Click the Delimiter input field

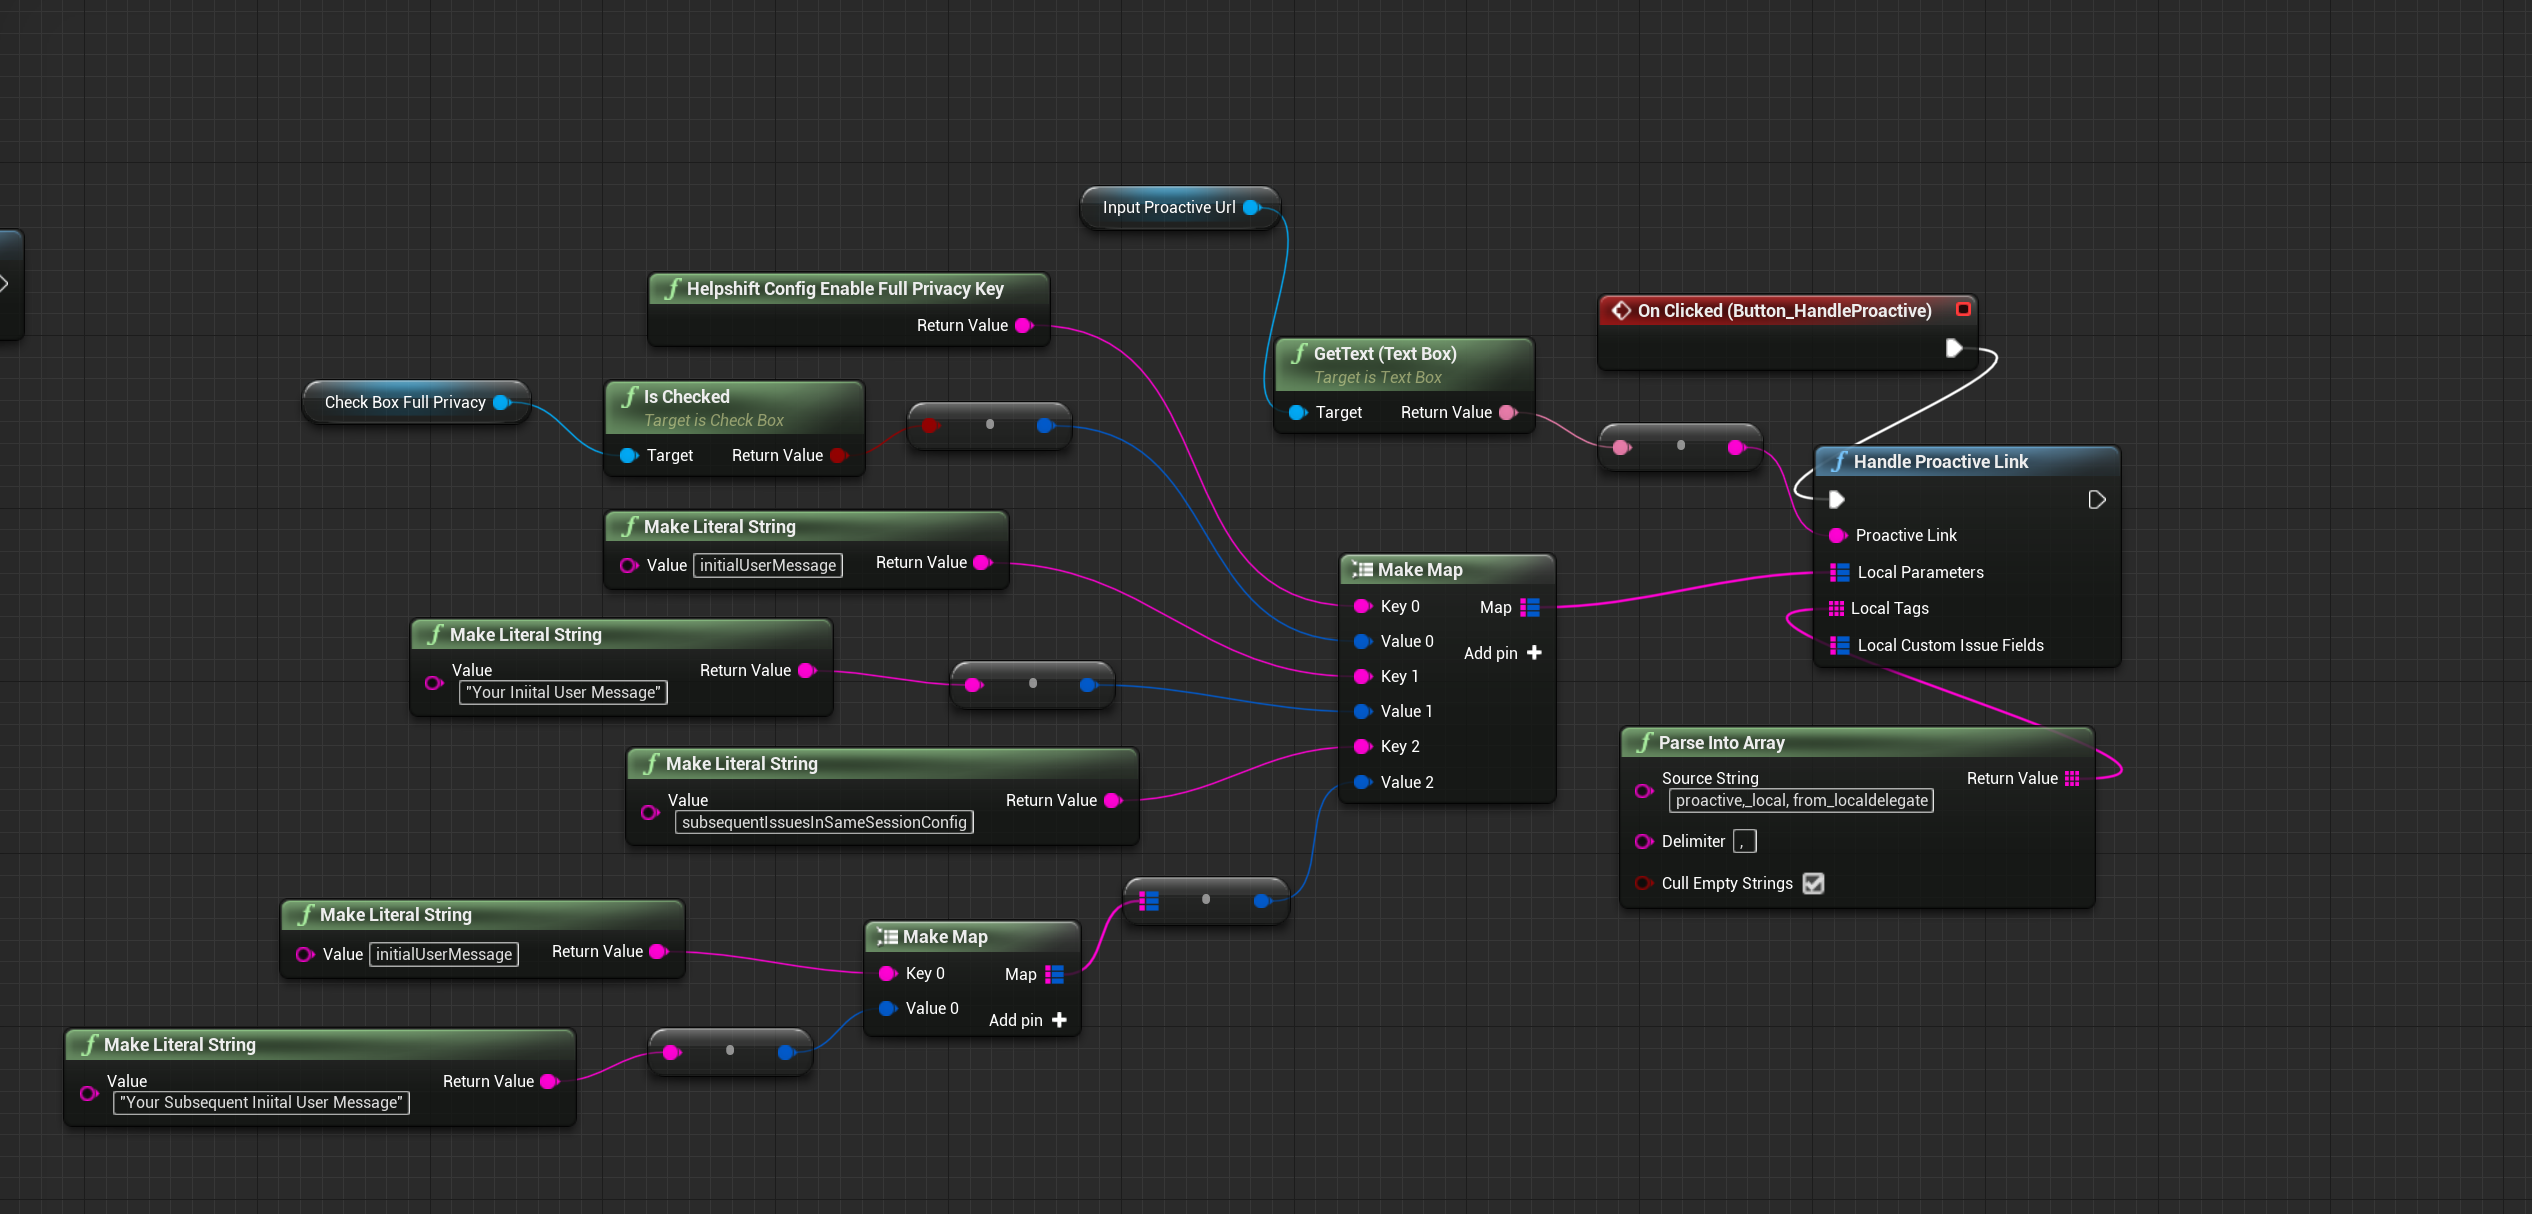1744,841
